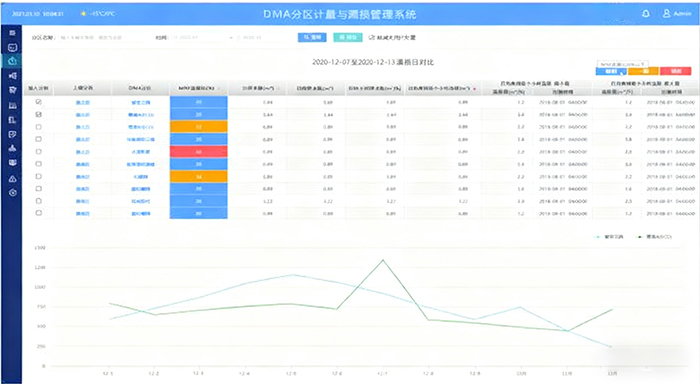Check the third row checkbox (orange MNF cell)
The width and height of the screenshot is (700, 384).
pyautogui.click(x=39, y=127)
